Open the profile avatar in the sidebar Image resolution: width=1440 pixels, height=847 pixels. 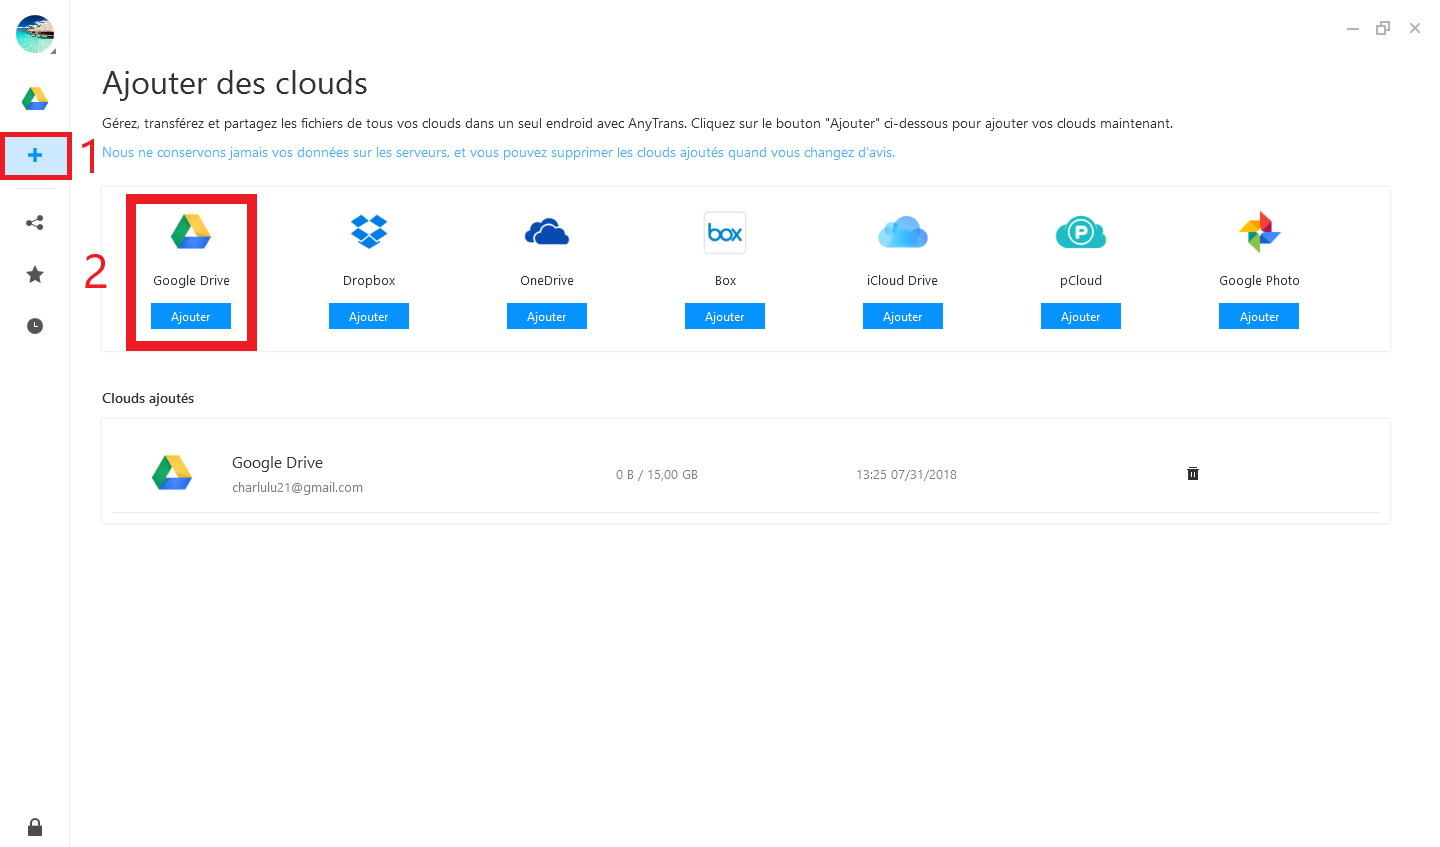coord(35,34)
